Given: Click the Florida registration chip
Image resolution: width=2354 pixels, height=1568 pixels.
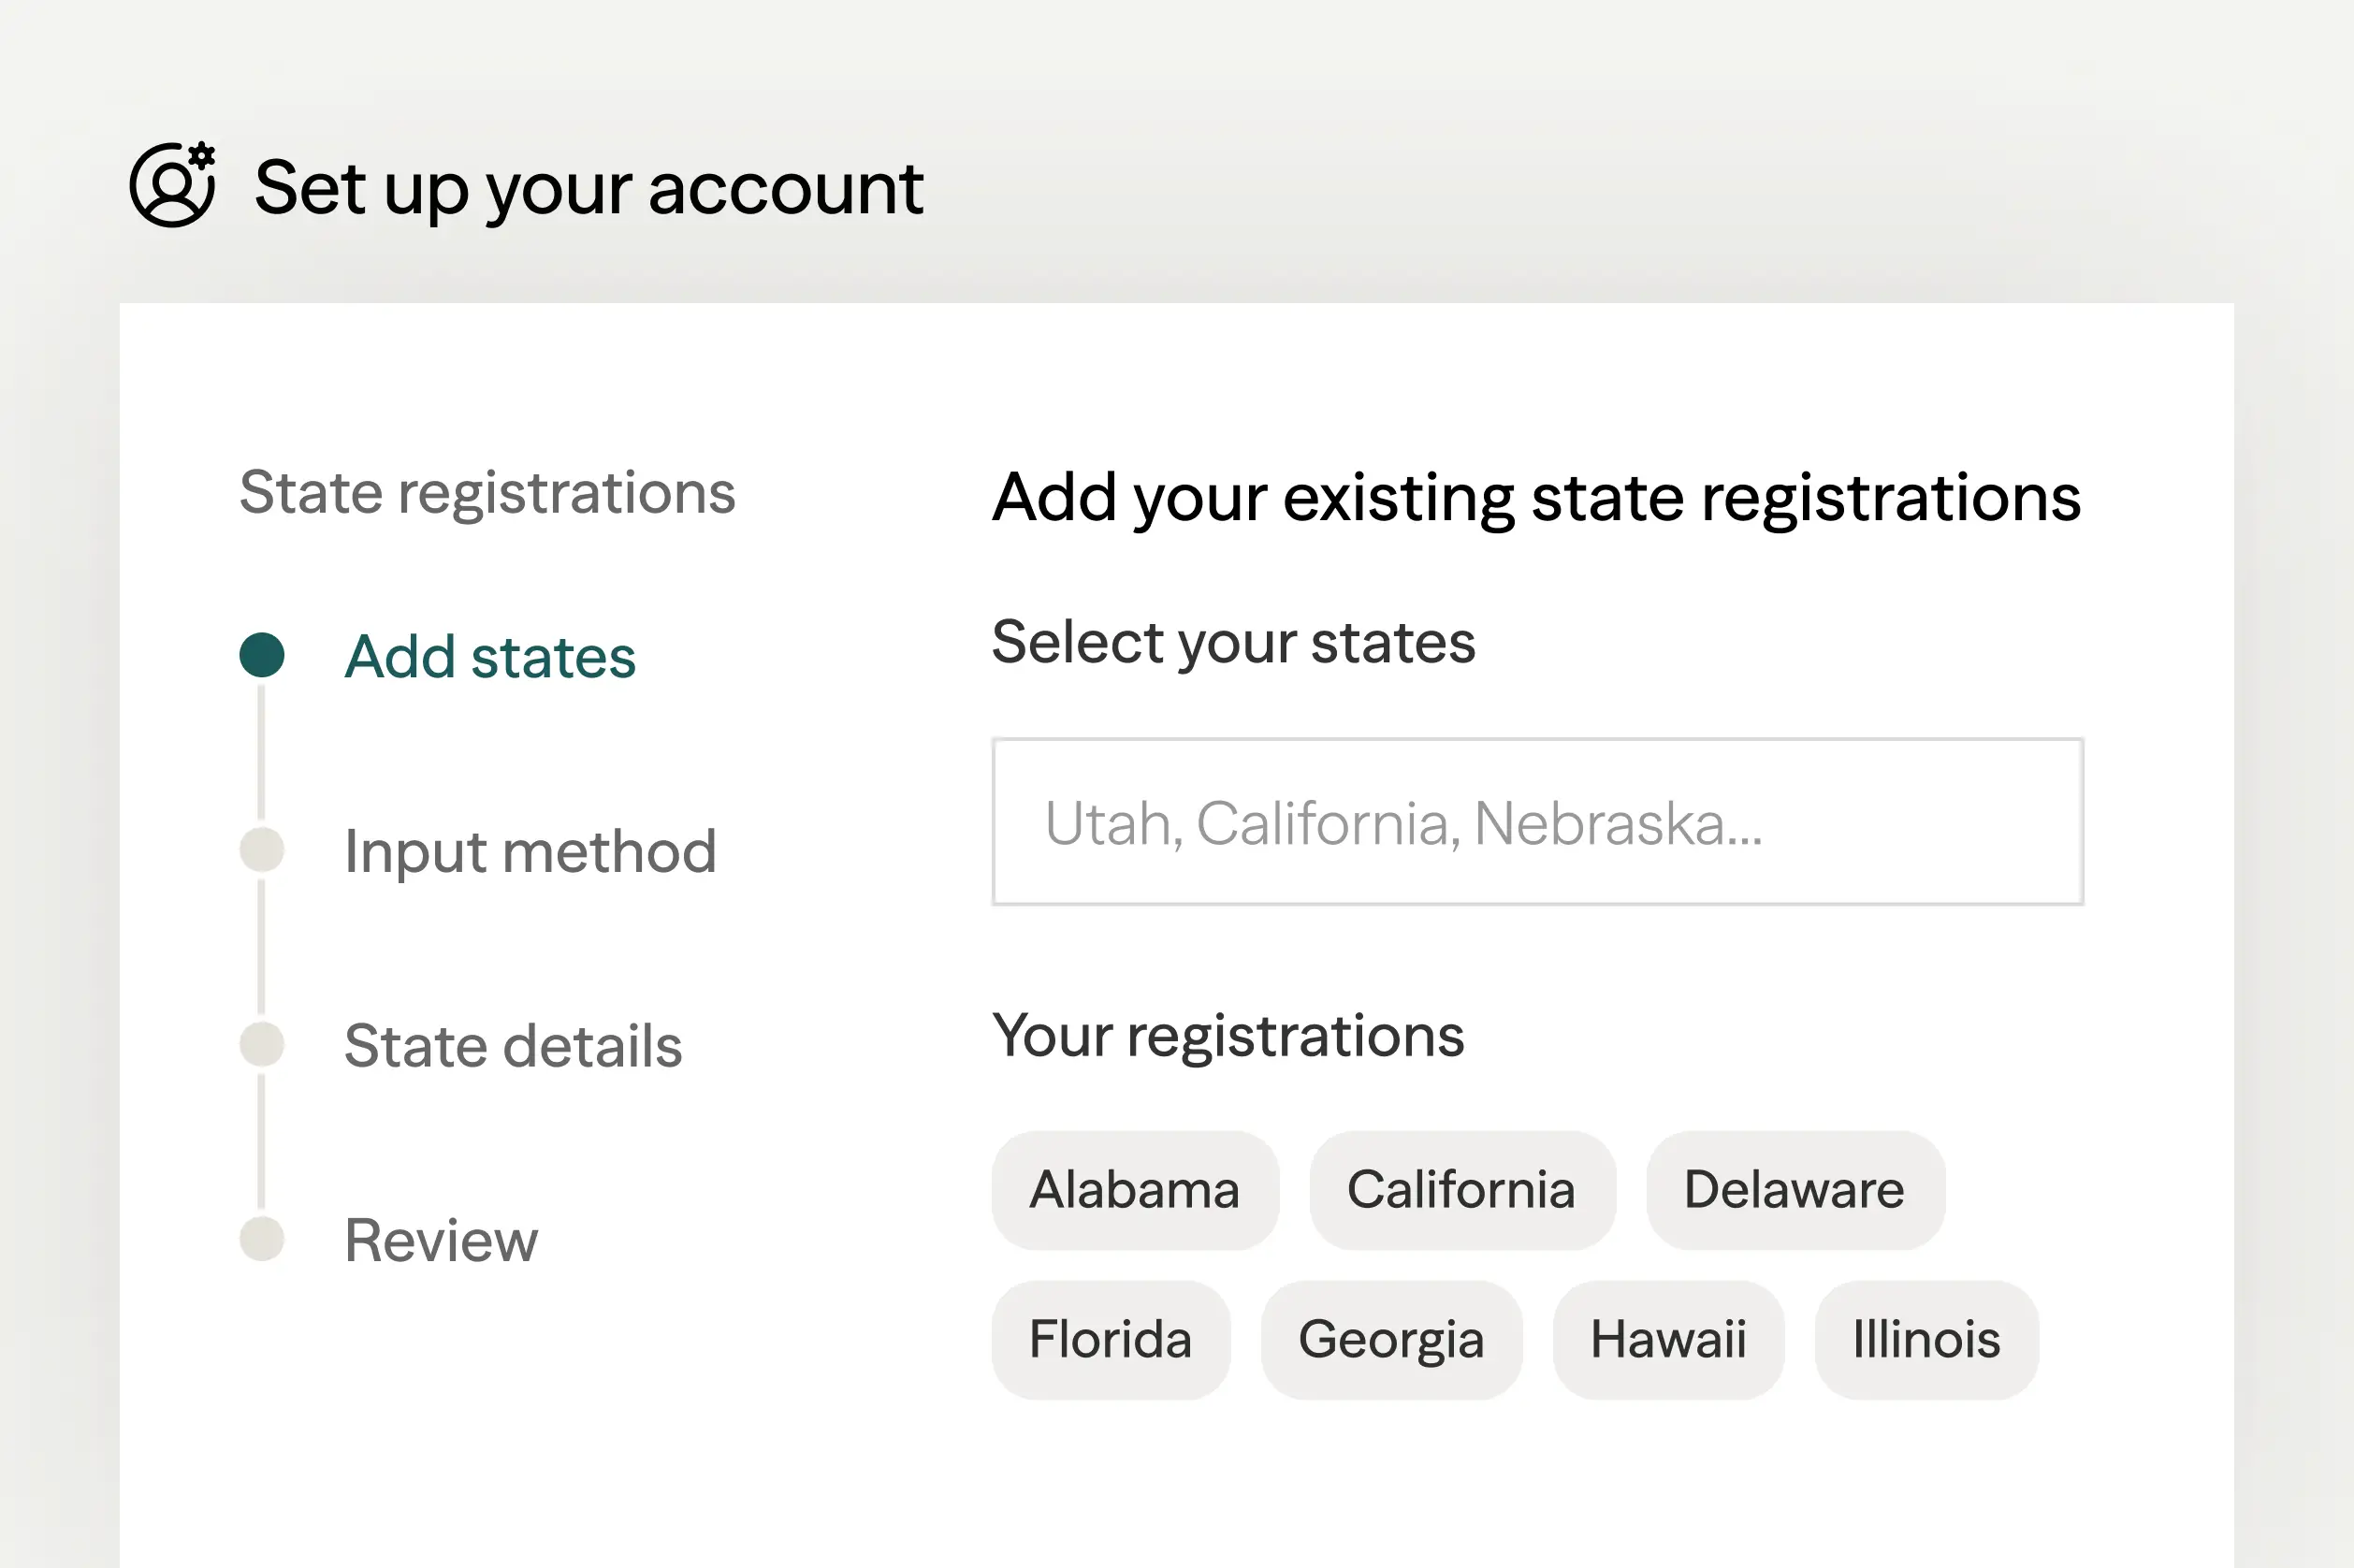Looking at the screenshot, I should pos(1111,1340).
